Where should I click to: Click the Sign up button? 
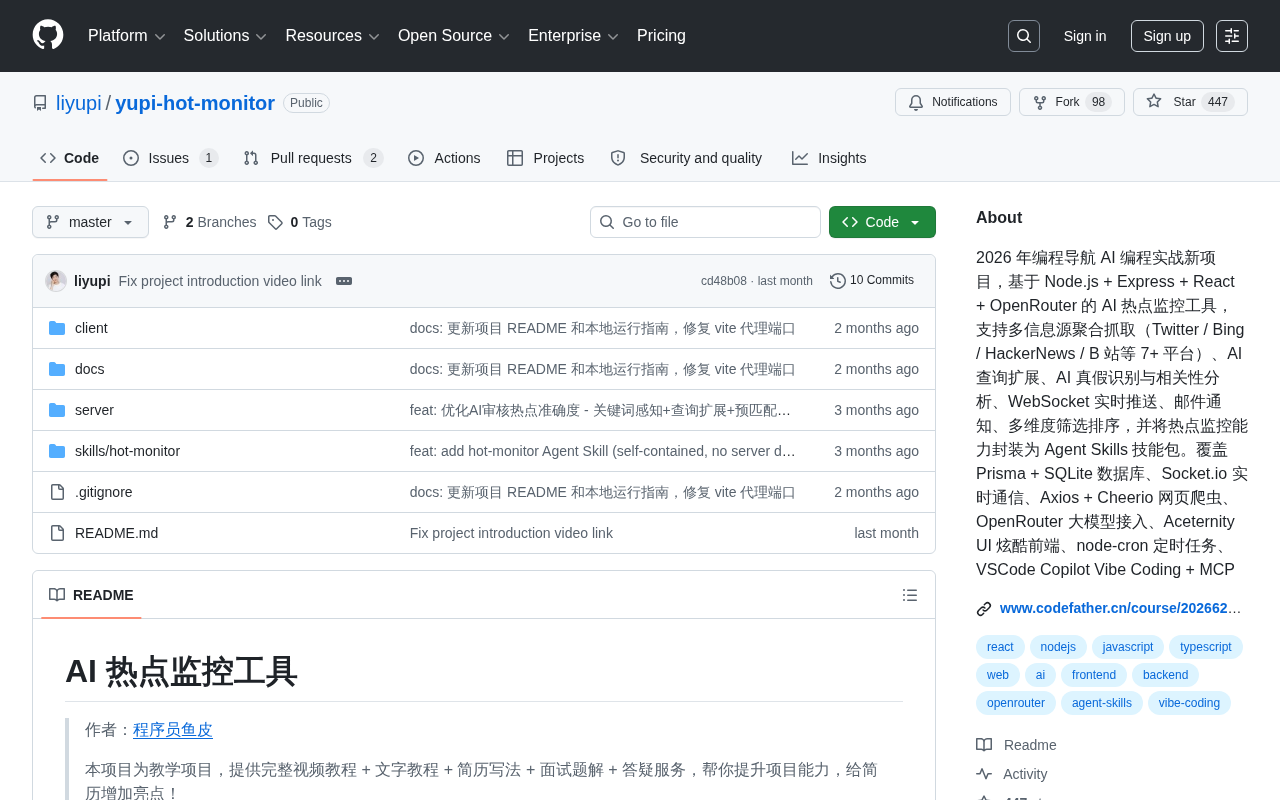point(1167,36)
